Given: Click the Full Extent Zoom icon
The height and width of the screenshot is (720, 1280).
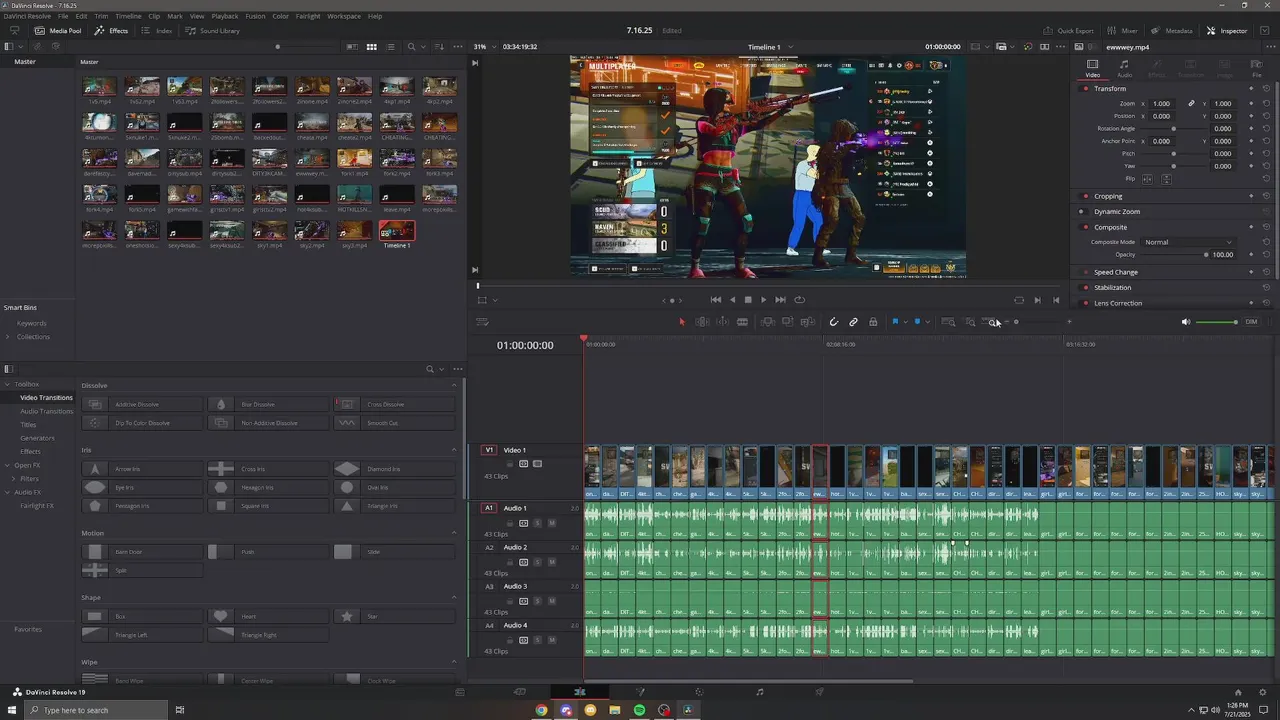Looking at the screenshot, I should click(949, 322).
